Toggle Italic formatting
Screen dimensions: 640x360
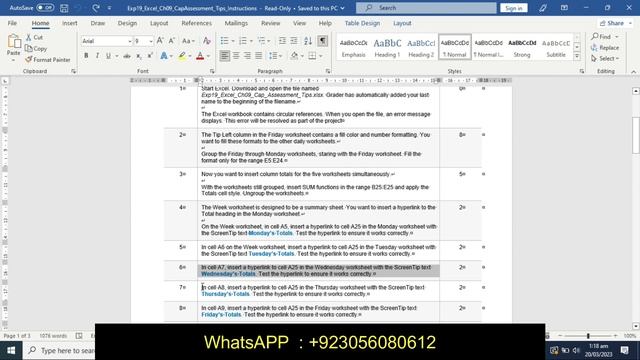pyautogui.click(x=97, y=56)
